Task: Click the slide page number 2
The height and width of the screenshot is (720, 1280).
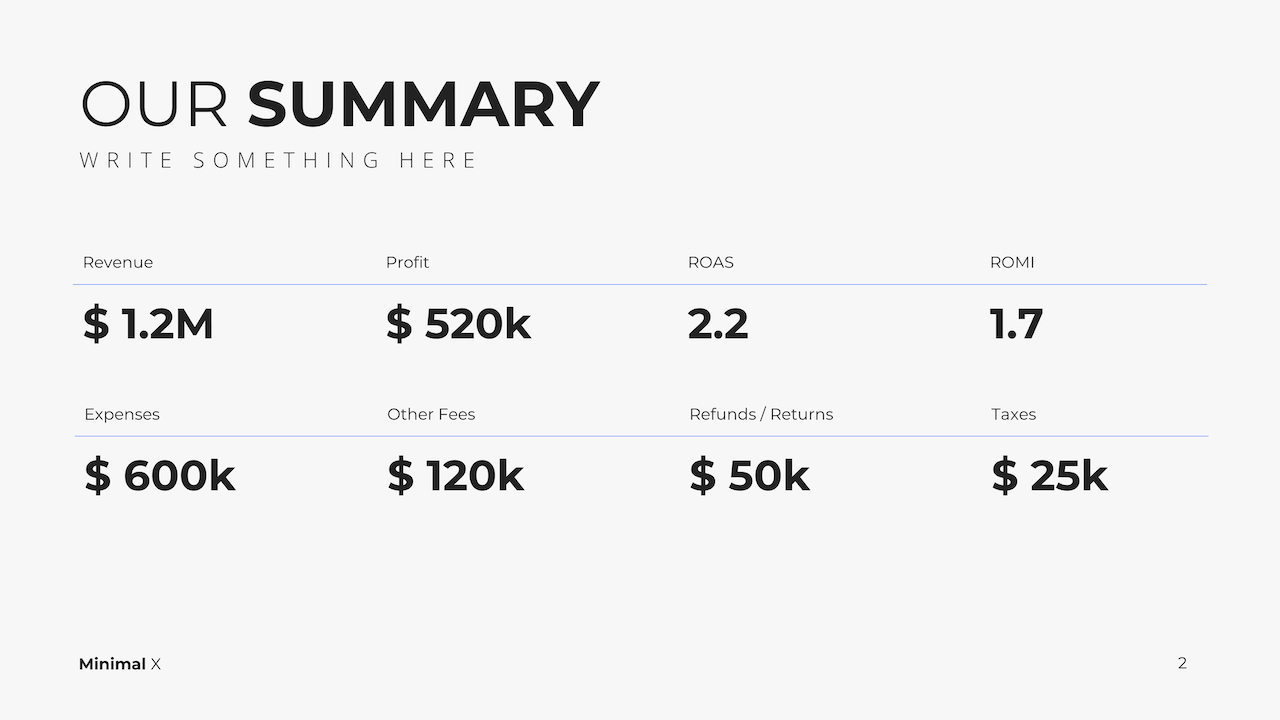Action: pos(1182,663)
